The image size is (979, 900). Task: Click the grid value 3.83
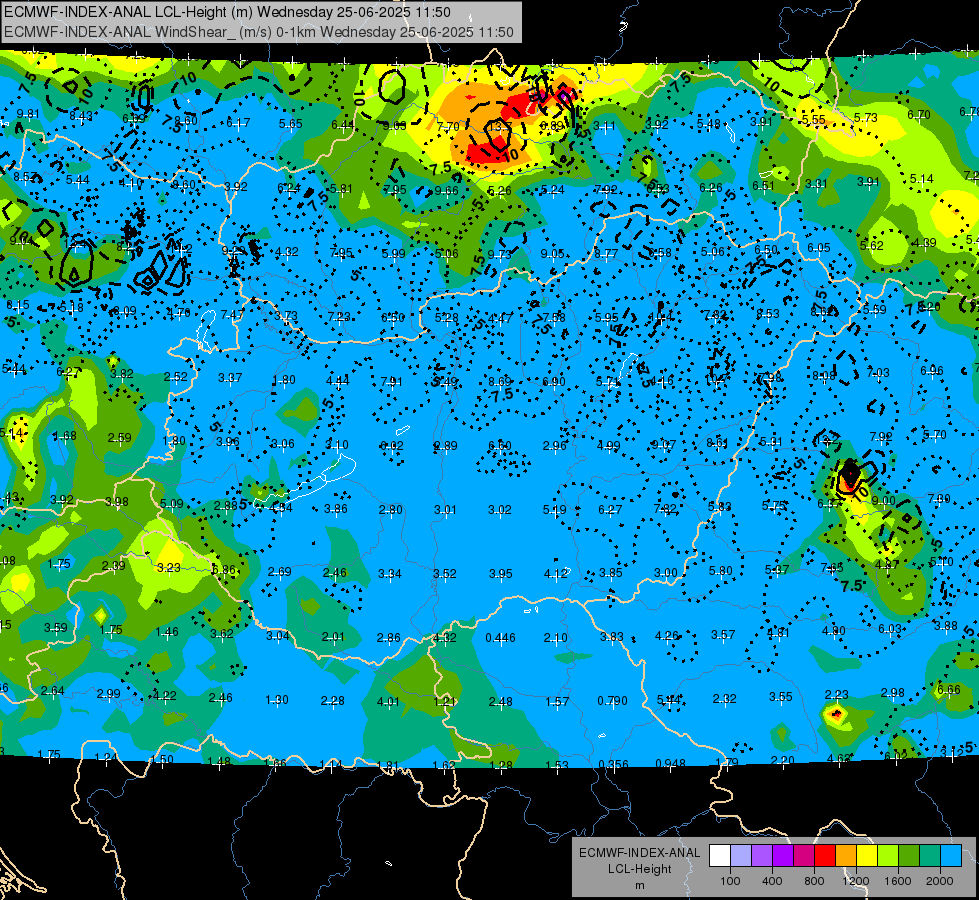pyautogui.click(x=612, y=636)
